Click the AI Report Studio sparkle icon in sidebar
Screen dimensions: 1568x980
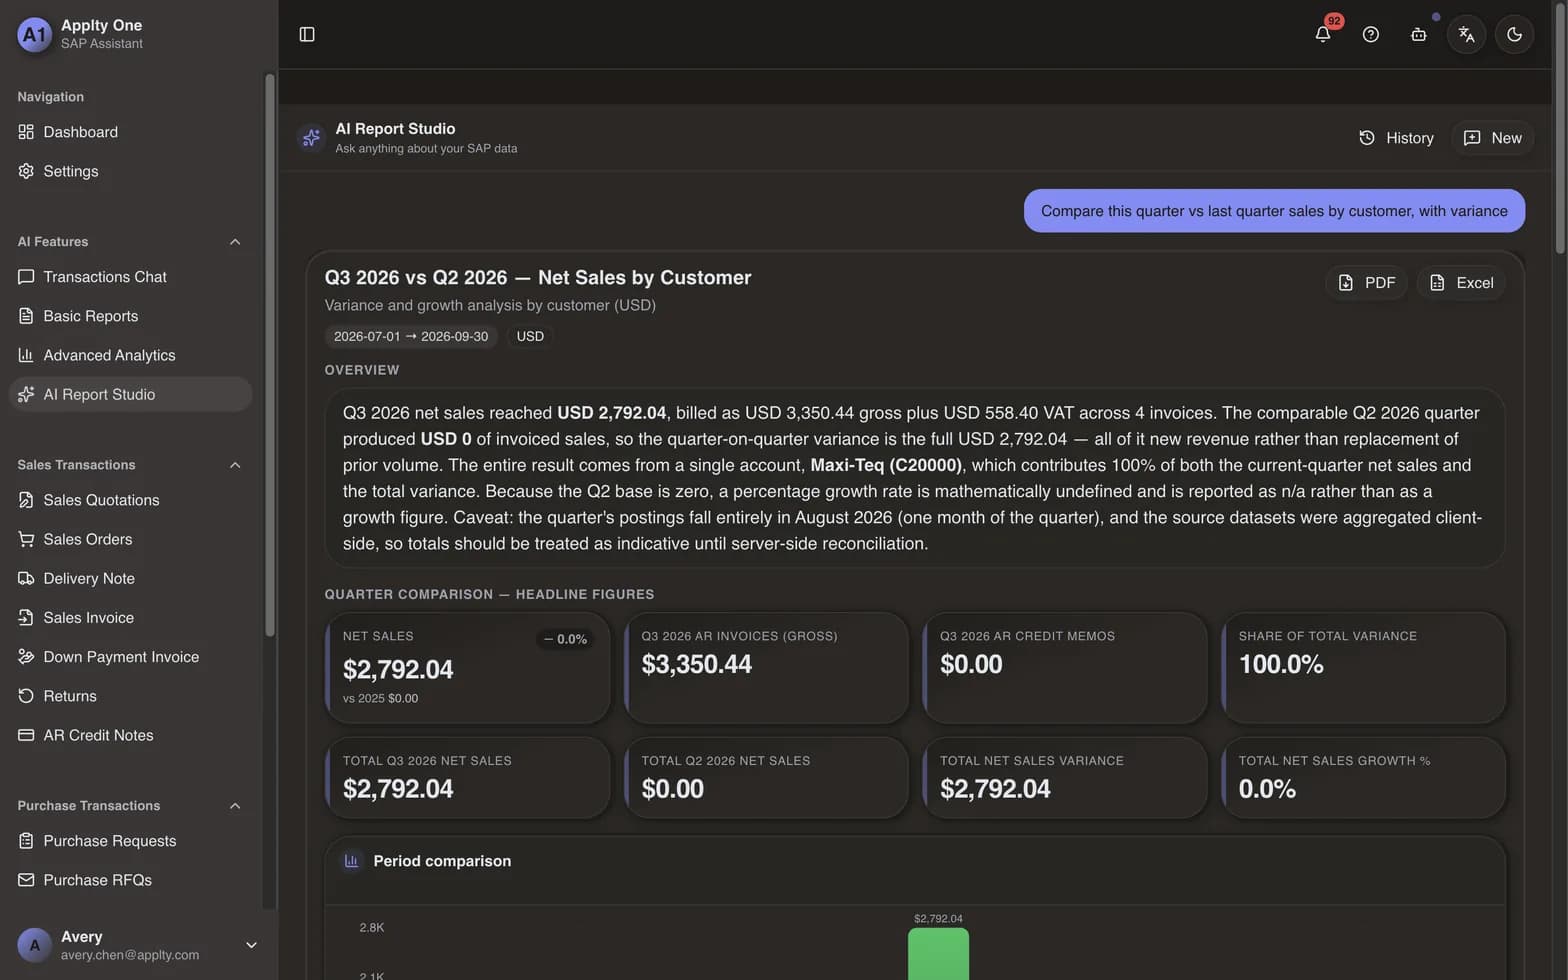pos(26,394)
